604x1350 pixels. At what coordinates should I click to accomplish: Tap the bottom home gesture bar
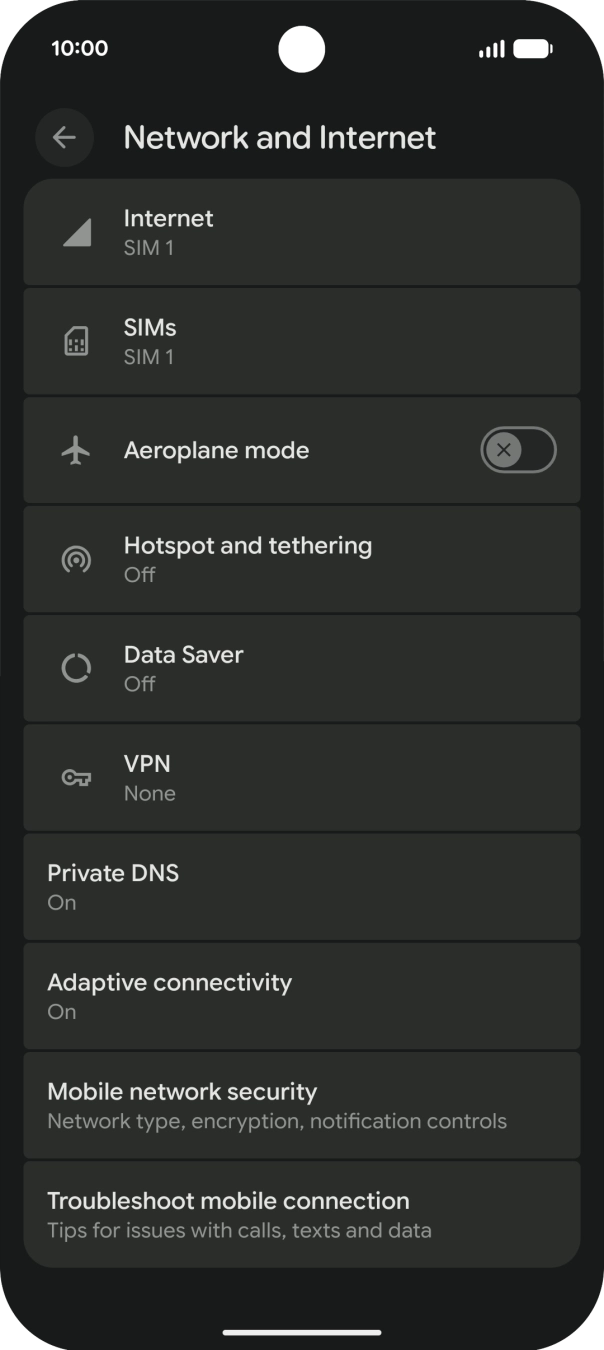tap(302, 1332)
